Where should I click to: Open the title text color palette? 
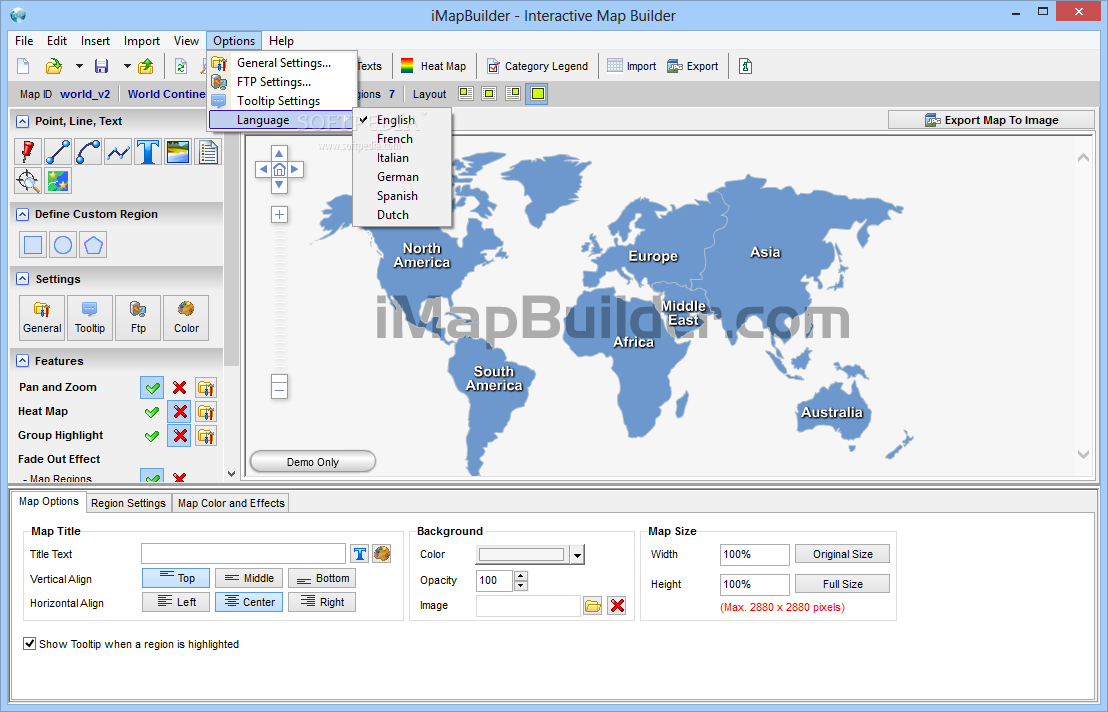(x=382, y=554)
